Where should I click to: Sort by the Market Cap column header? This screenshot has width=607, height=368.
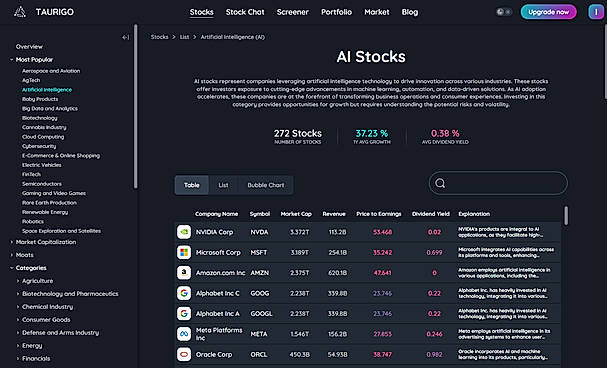[296, 214]
